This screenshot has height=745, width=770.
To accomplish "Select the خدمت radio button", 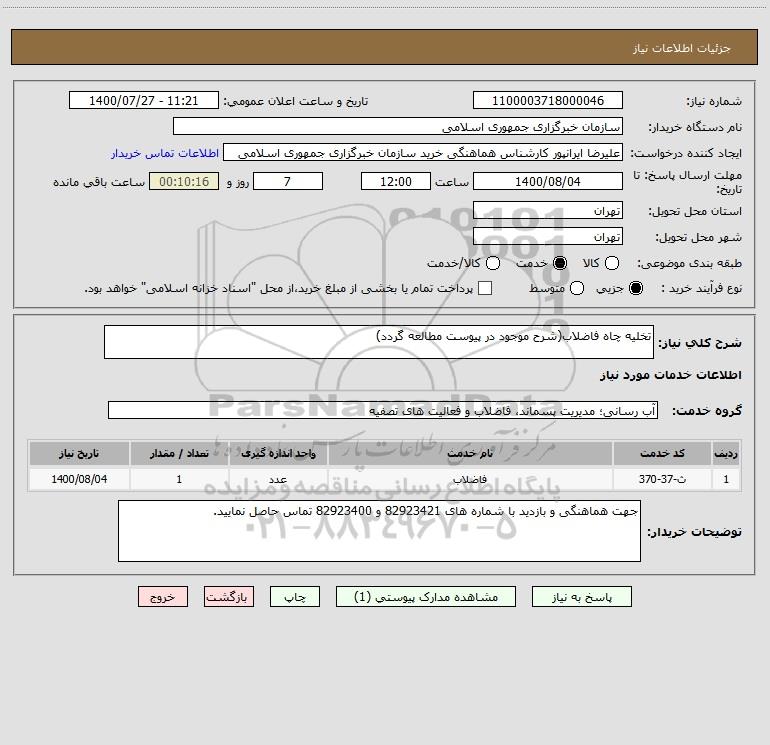I will point(560,263).
